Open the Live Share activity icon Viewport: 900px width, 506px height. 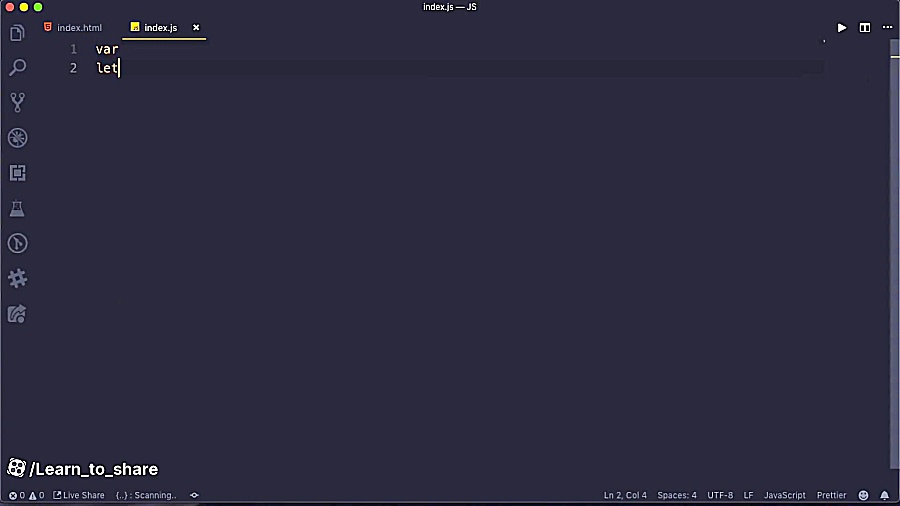tap(17, 314)
